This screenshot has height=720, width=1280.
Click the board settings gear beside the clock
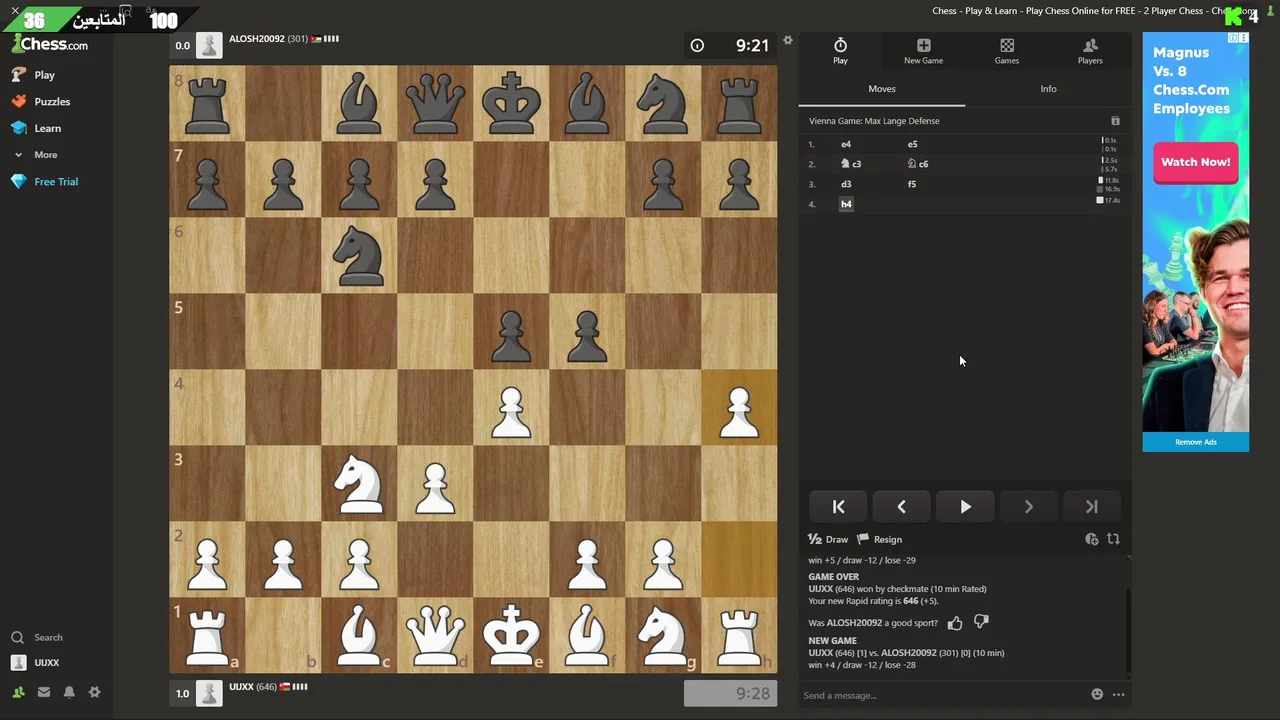click(788, 41)
